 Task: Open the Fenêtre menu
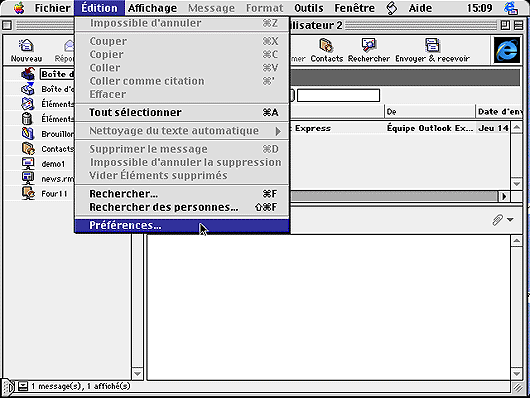(x=354, y=8)
